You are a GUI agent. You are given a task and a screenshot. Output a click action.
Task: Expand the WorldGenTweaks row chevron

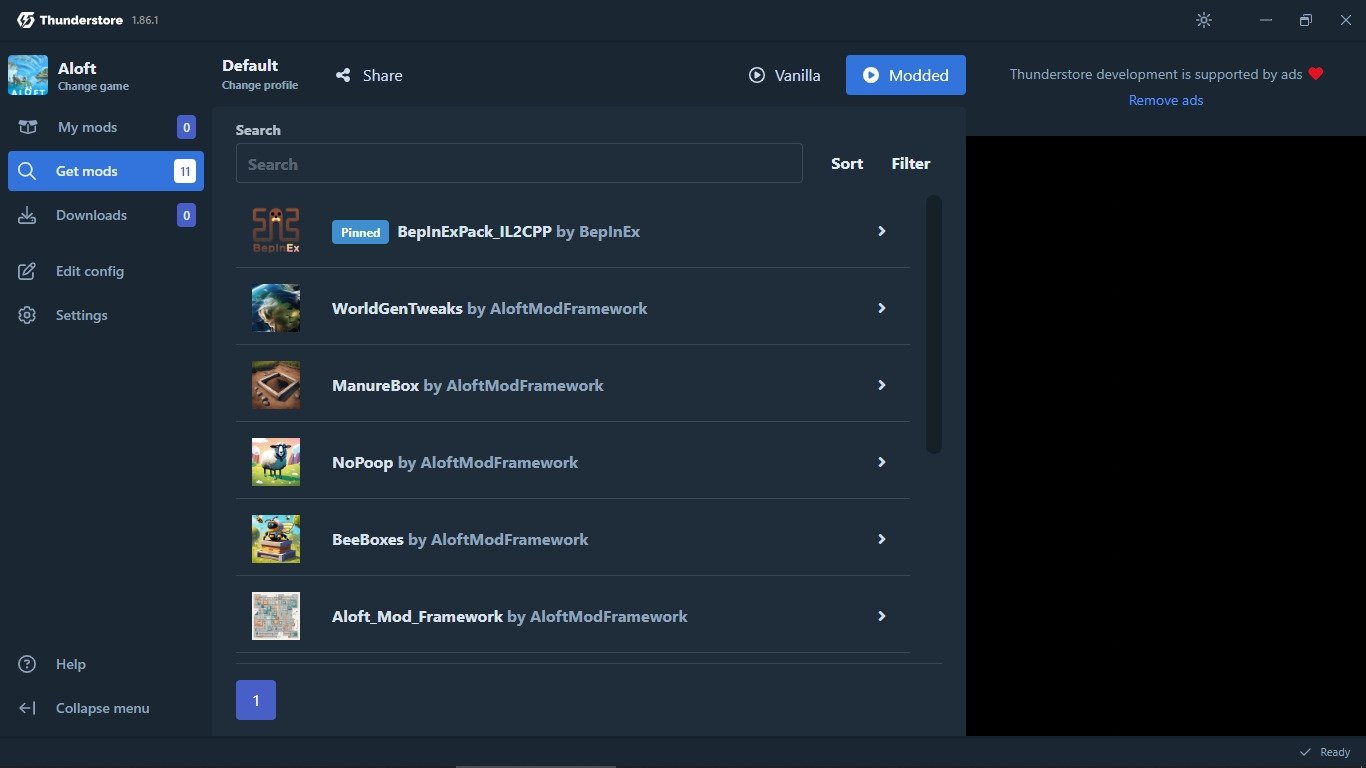(882, 308)
